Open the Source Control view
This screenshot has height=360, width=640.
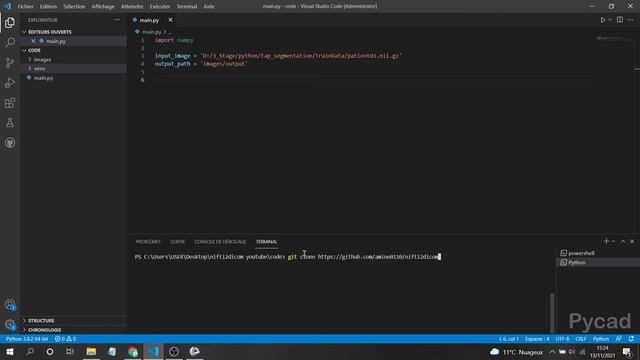click(x=10, y=62)
